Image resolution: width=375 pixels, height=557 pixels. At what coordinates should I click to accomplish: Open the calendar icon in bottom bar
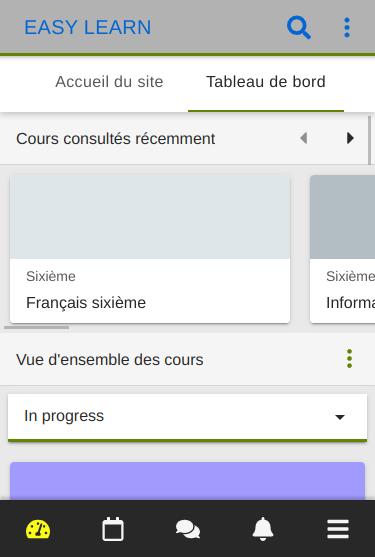(x=113, y=529)
